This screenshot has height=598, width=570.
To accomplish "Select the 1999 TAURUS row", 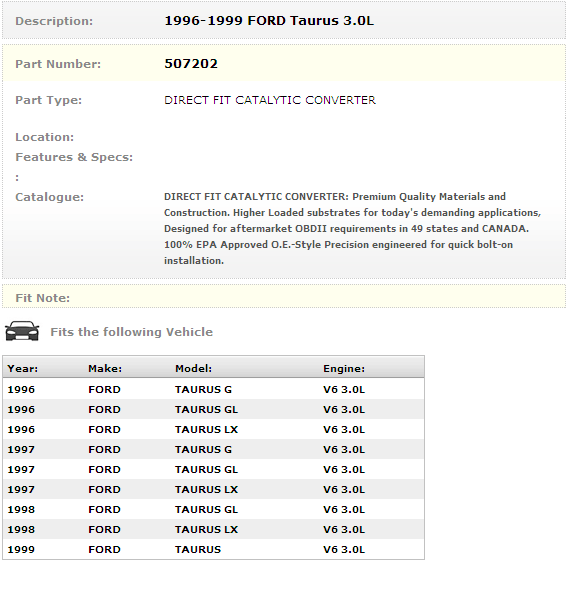I will pyautogui.click(x=214, y=549).
